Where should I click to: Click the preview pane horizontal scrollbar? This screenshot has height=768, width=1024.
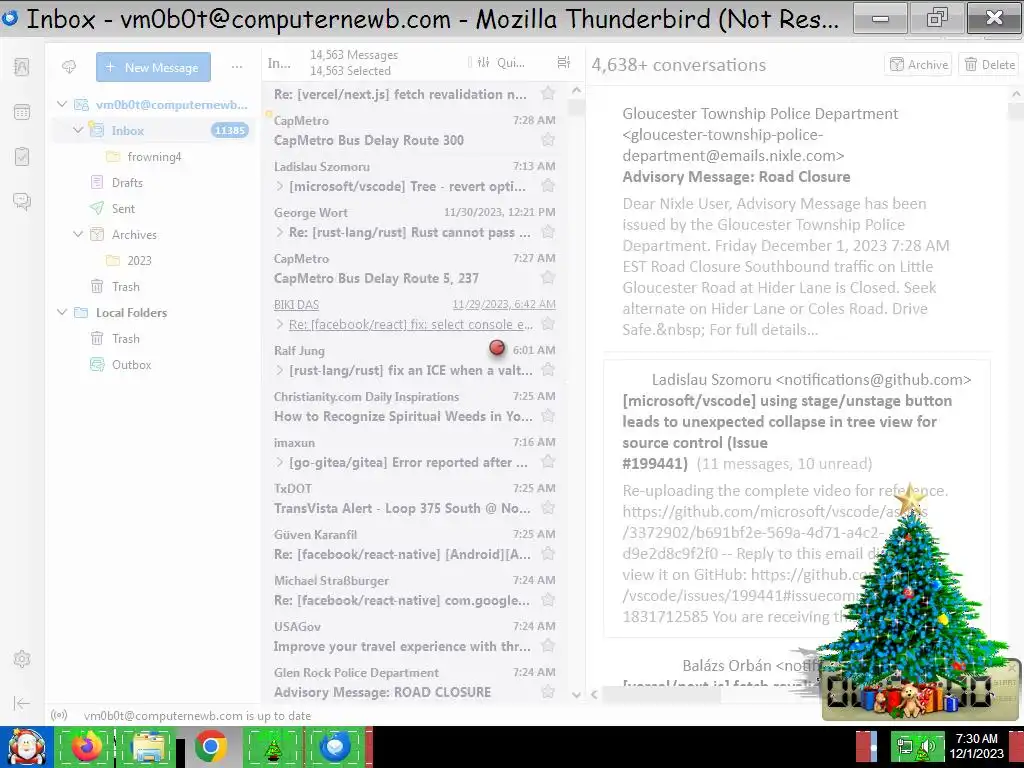pyautogui.click(x=661, y=694)
